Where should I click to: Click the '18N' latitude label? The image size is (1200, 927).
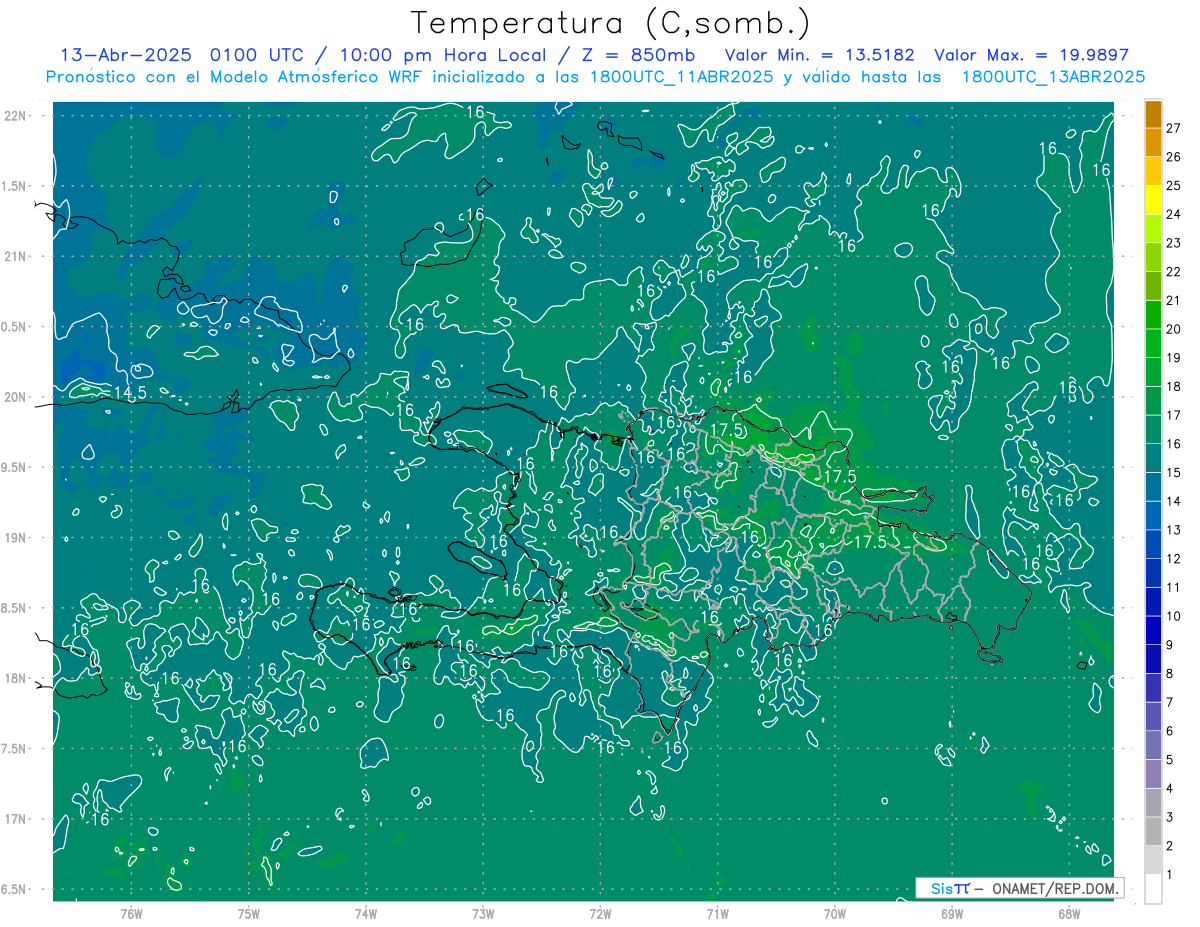click(15, 678)
